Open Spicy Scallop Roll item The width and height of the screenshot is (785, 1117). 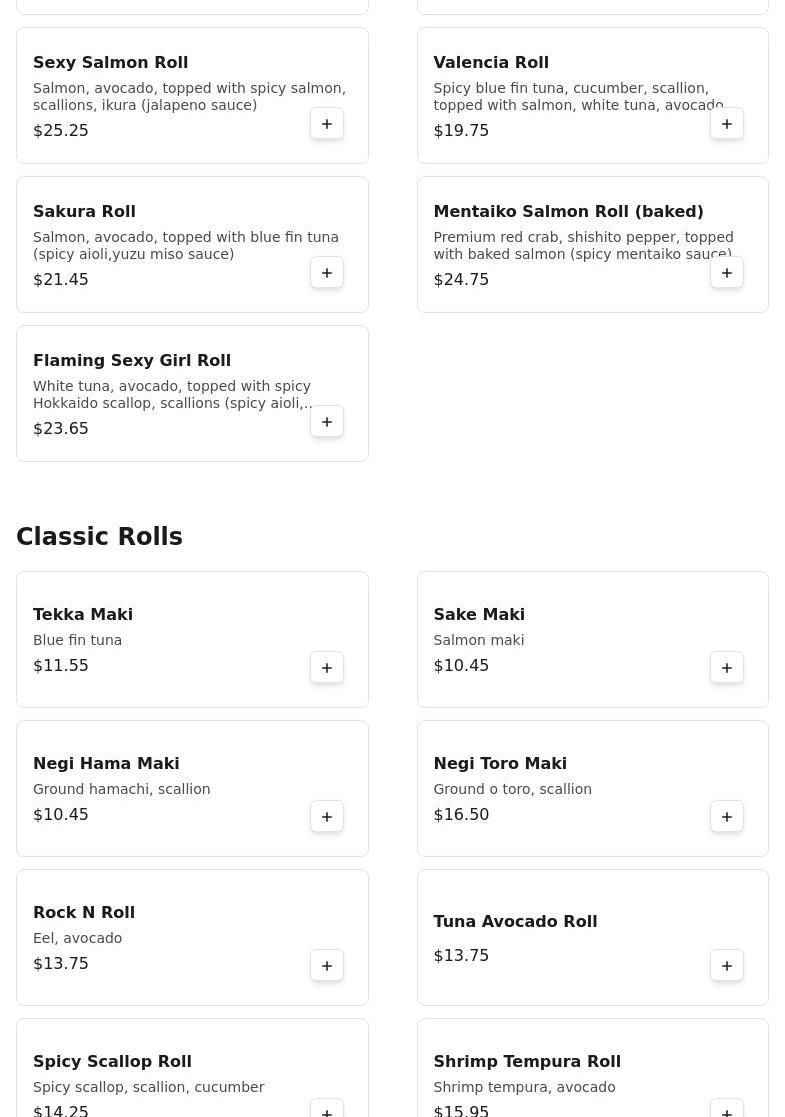(112, 1062)
